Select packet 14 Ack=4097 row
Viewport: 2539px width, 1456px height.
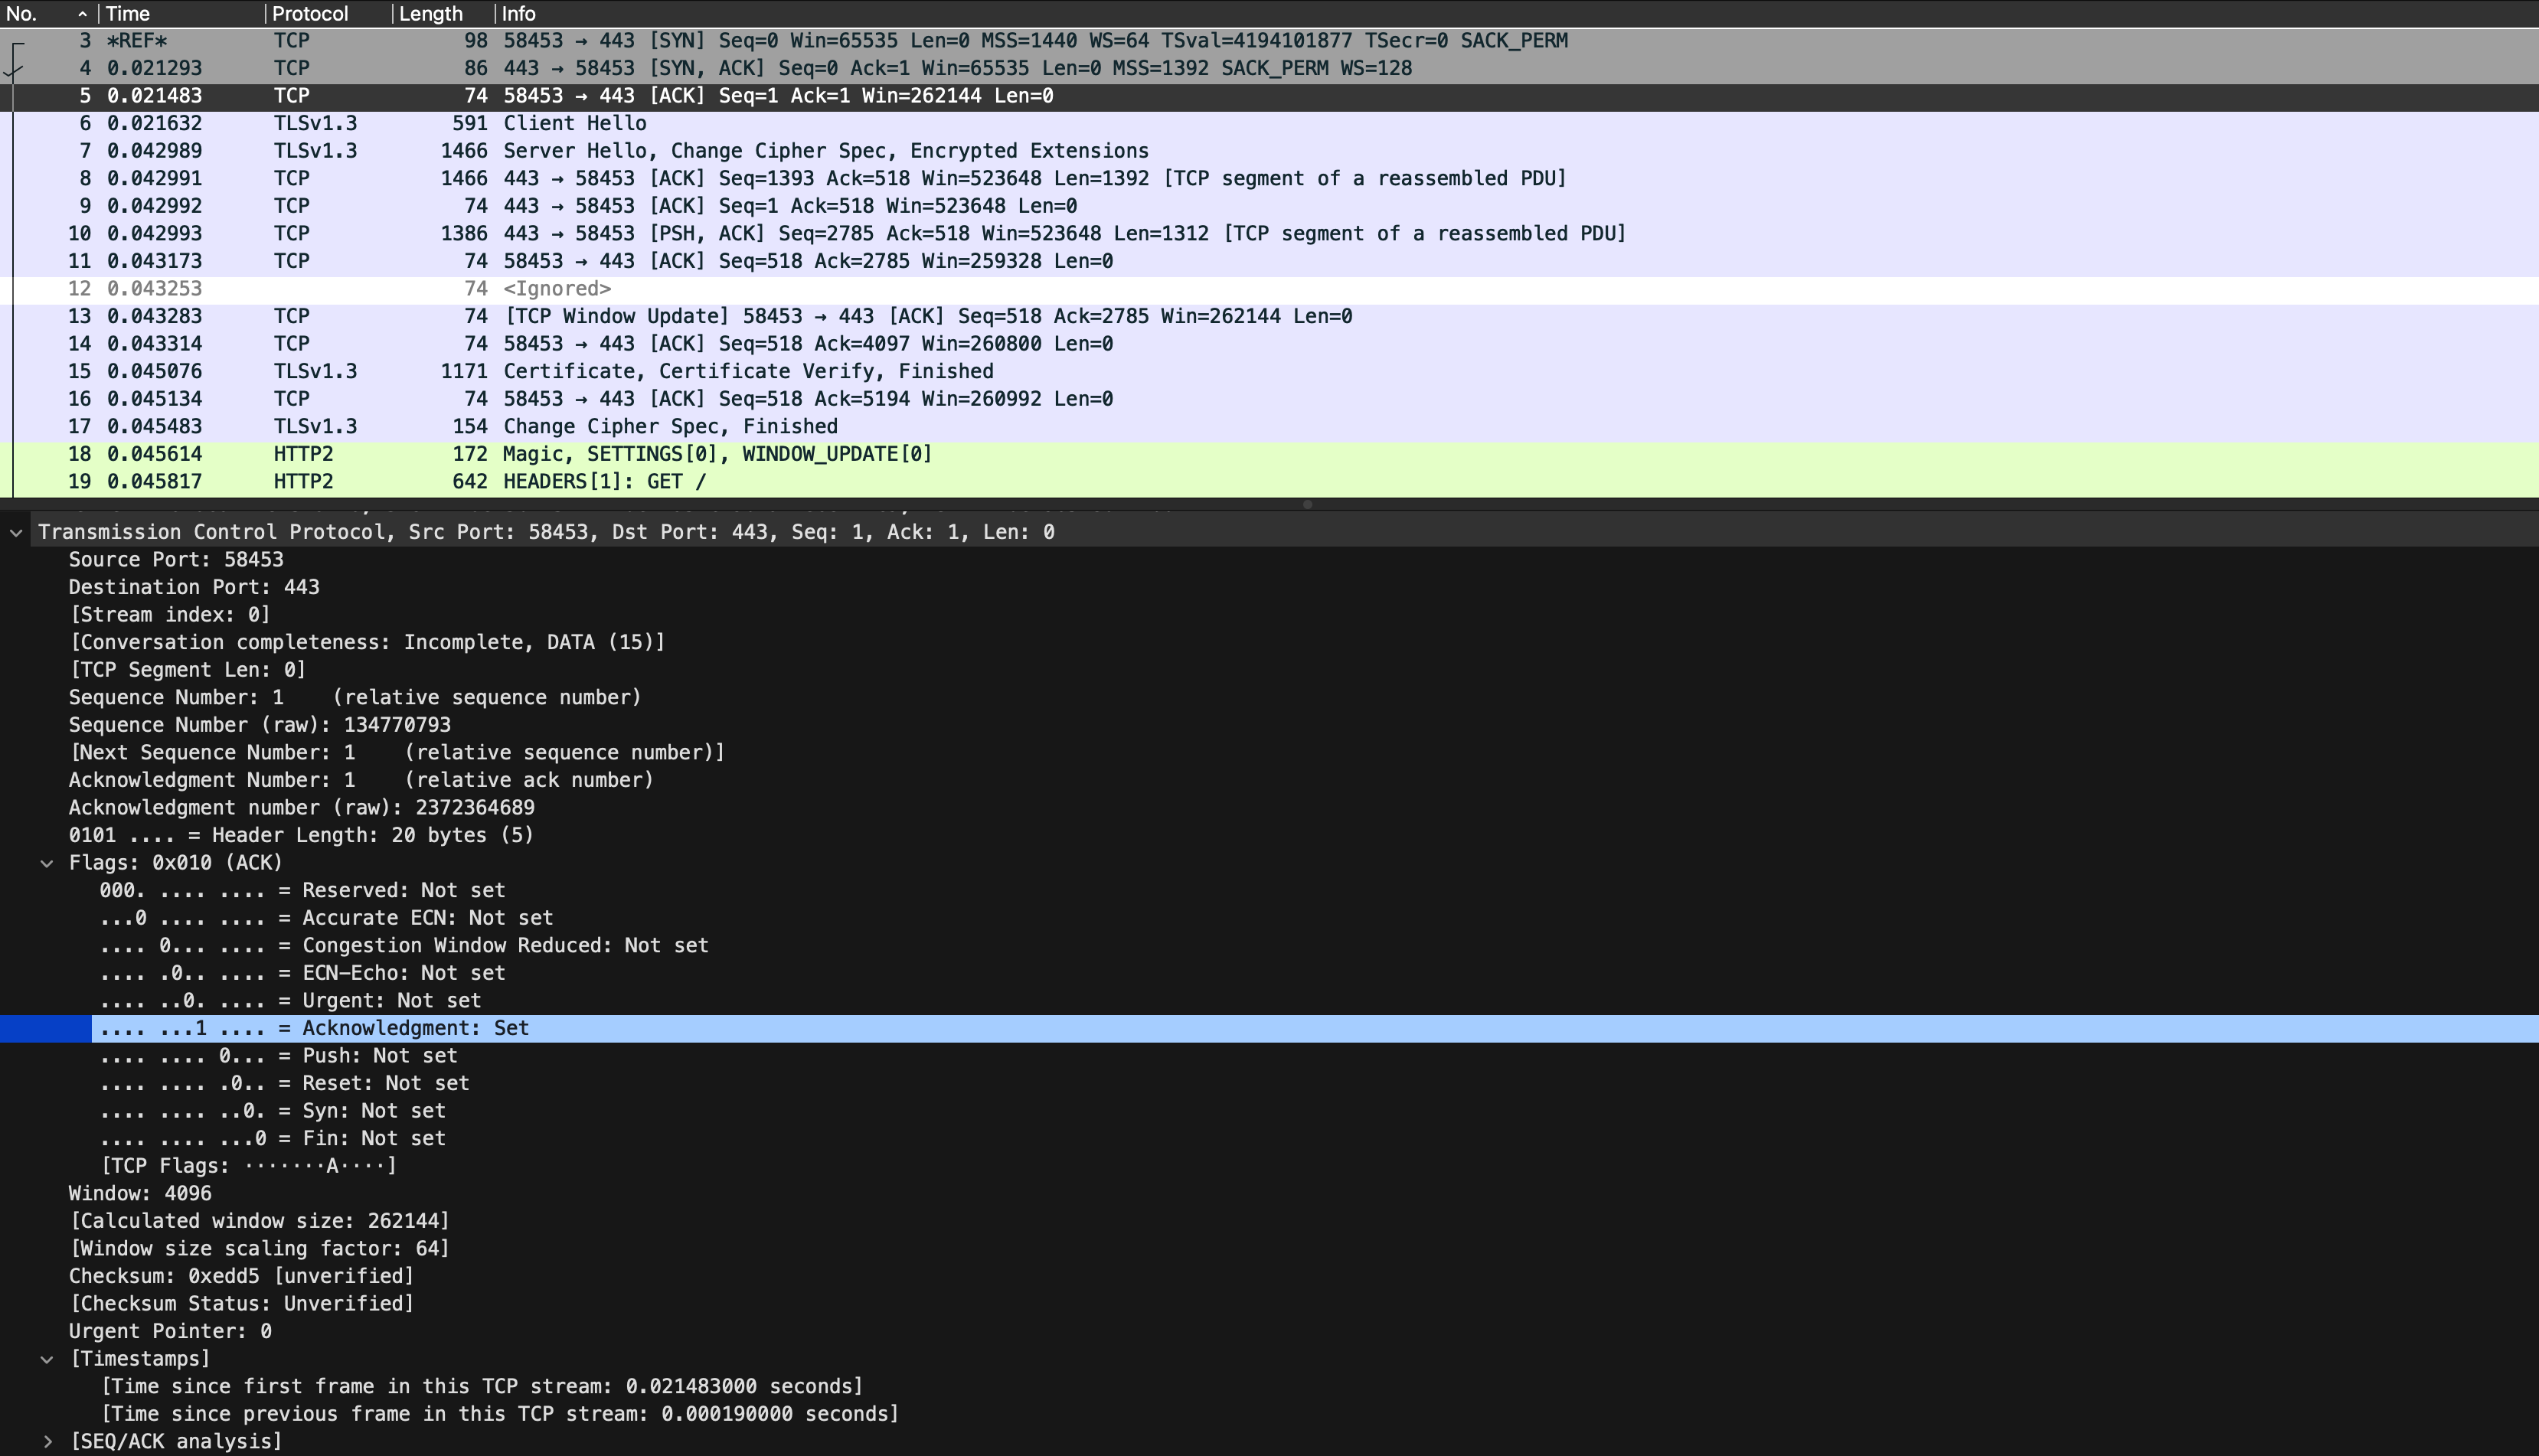pyautogui.click(x=1269, y=344)
